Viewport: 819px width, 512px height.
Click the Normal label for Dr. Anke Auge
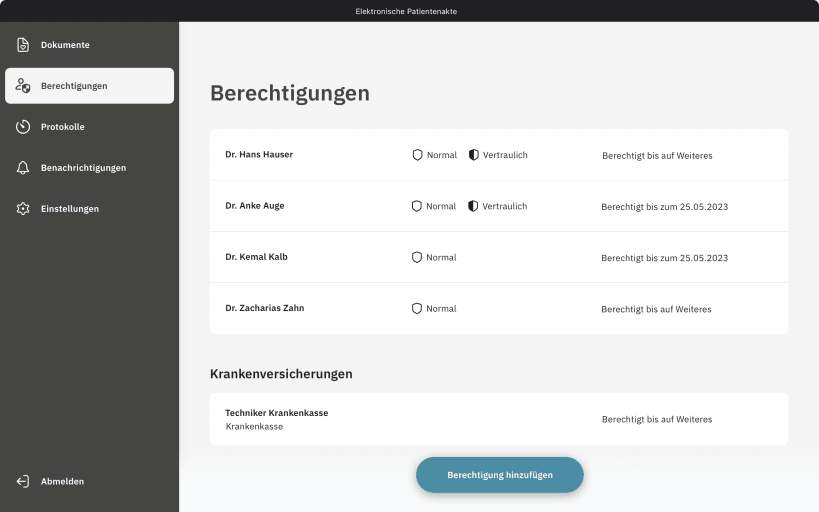pos(441,206)
